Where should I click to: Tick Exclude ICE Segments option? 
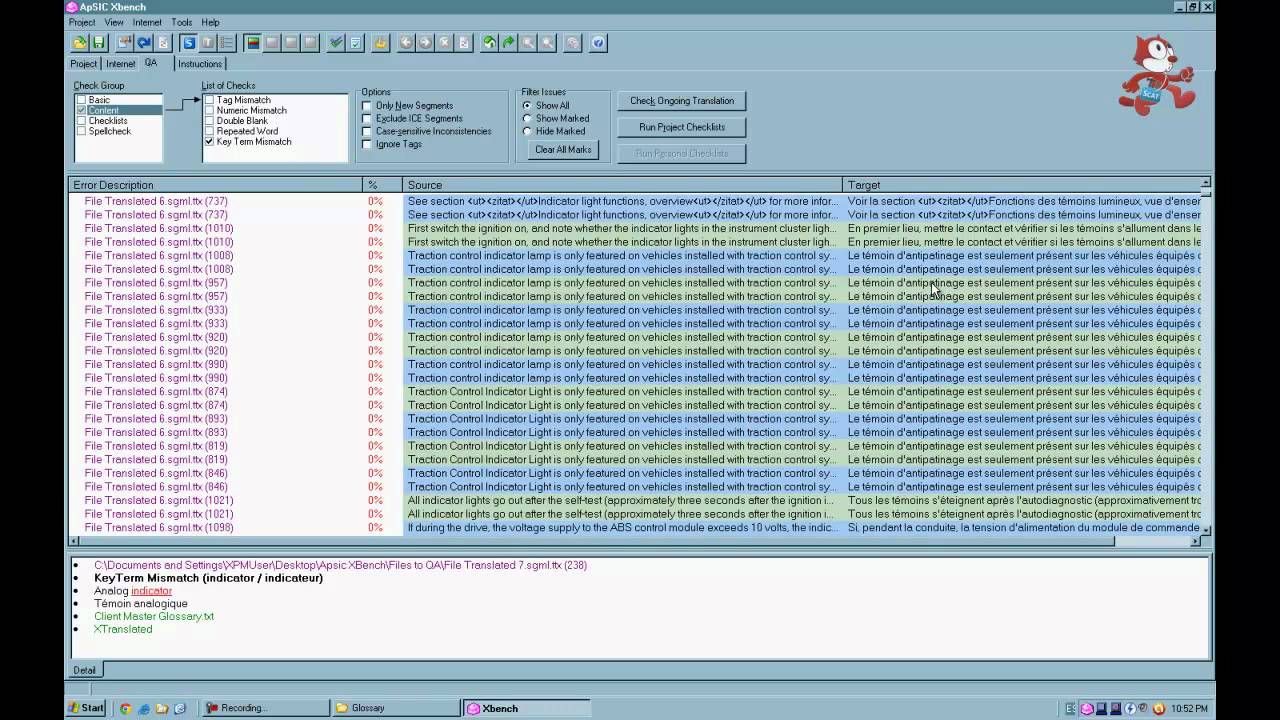[x=367, y=118]
